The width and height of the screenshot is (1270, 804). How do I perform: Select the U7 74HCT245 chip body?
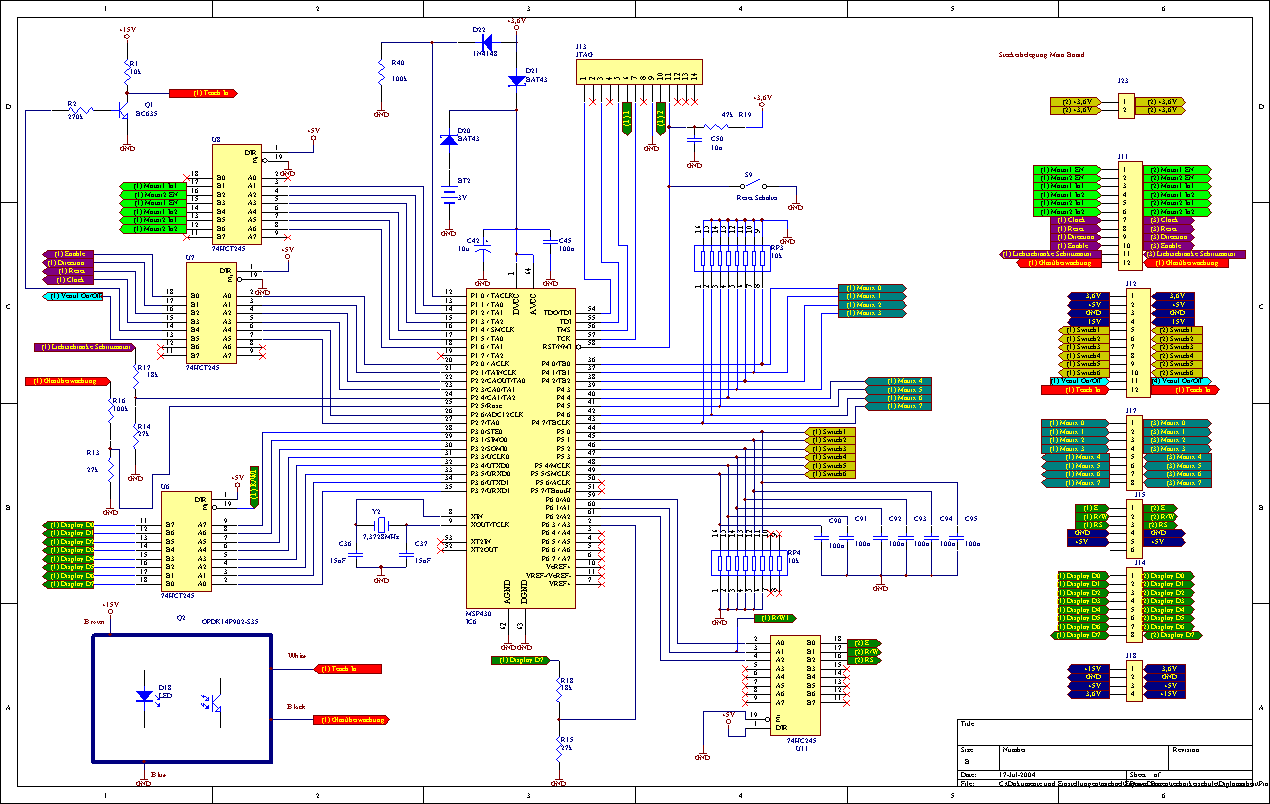pos(211,313)
